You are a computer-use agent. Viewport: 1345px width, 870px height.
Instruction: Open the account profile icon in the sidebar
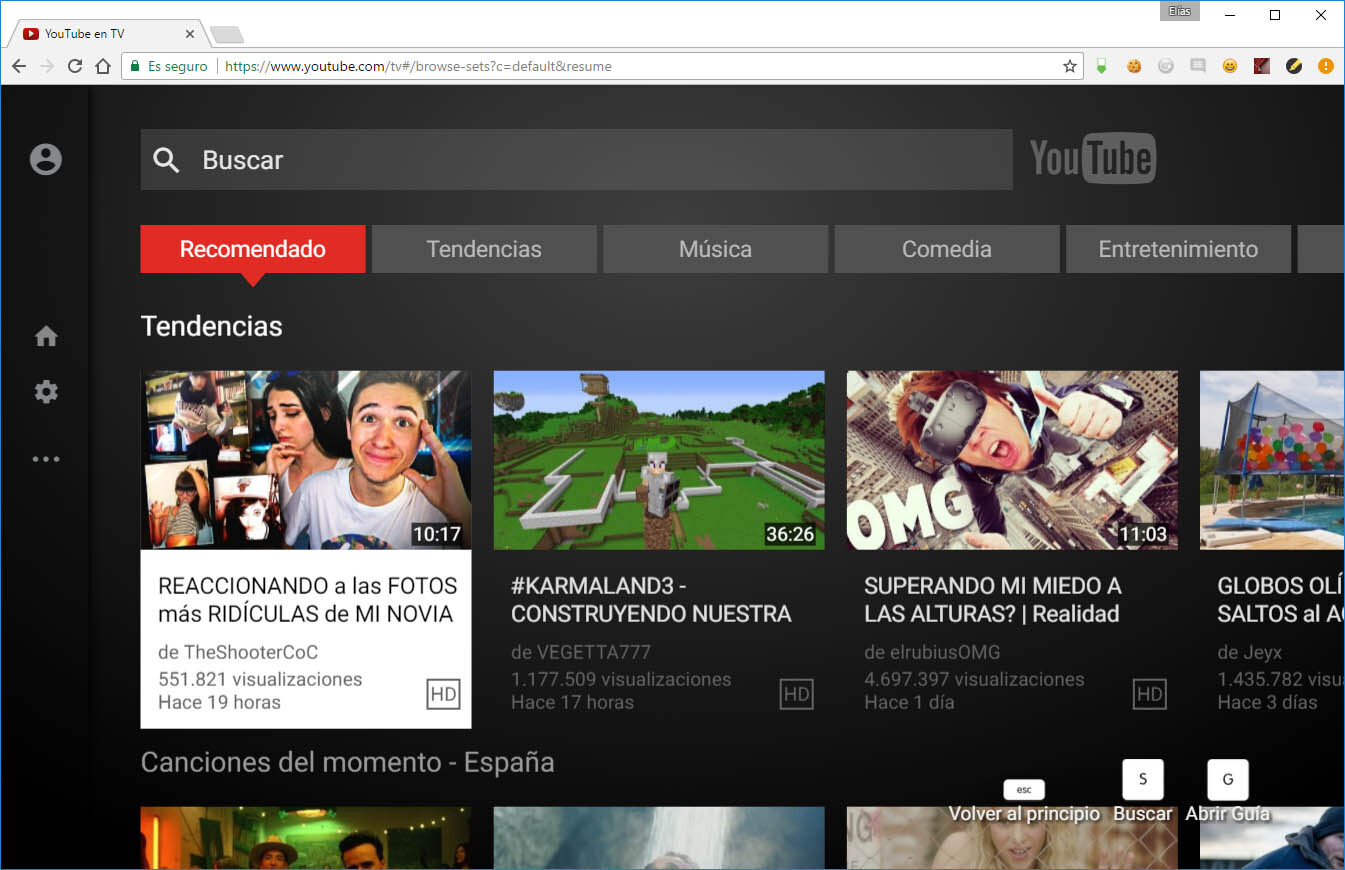coord(46,159)
